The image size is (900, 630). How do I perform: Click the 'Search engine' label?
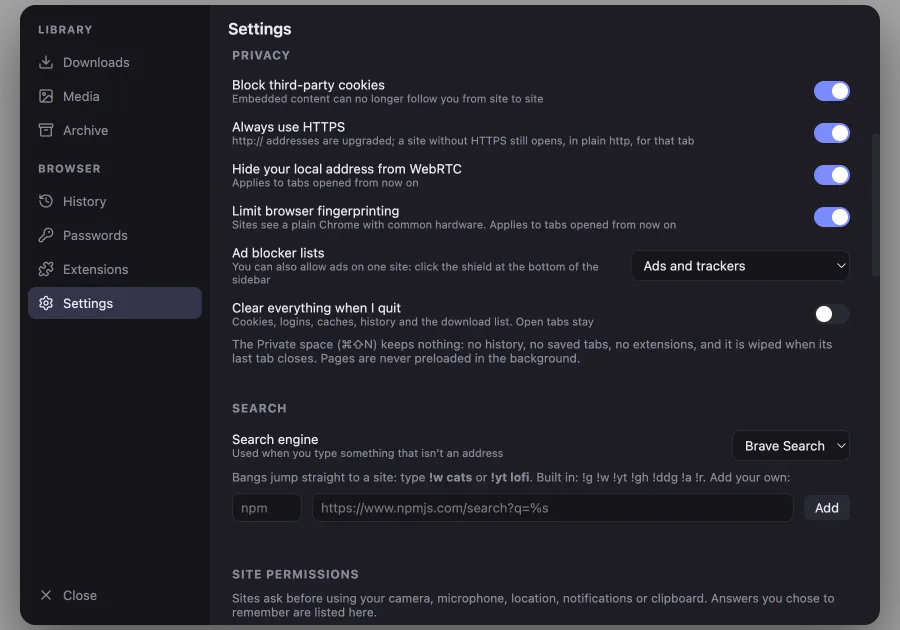point(275,440)
